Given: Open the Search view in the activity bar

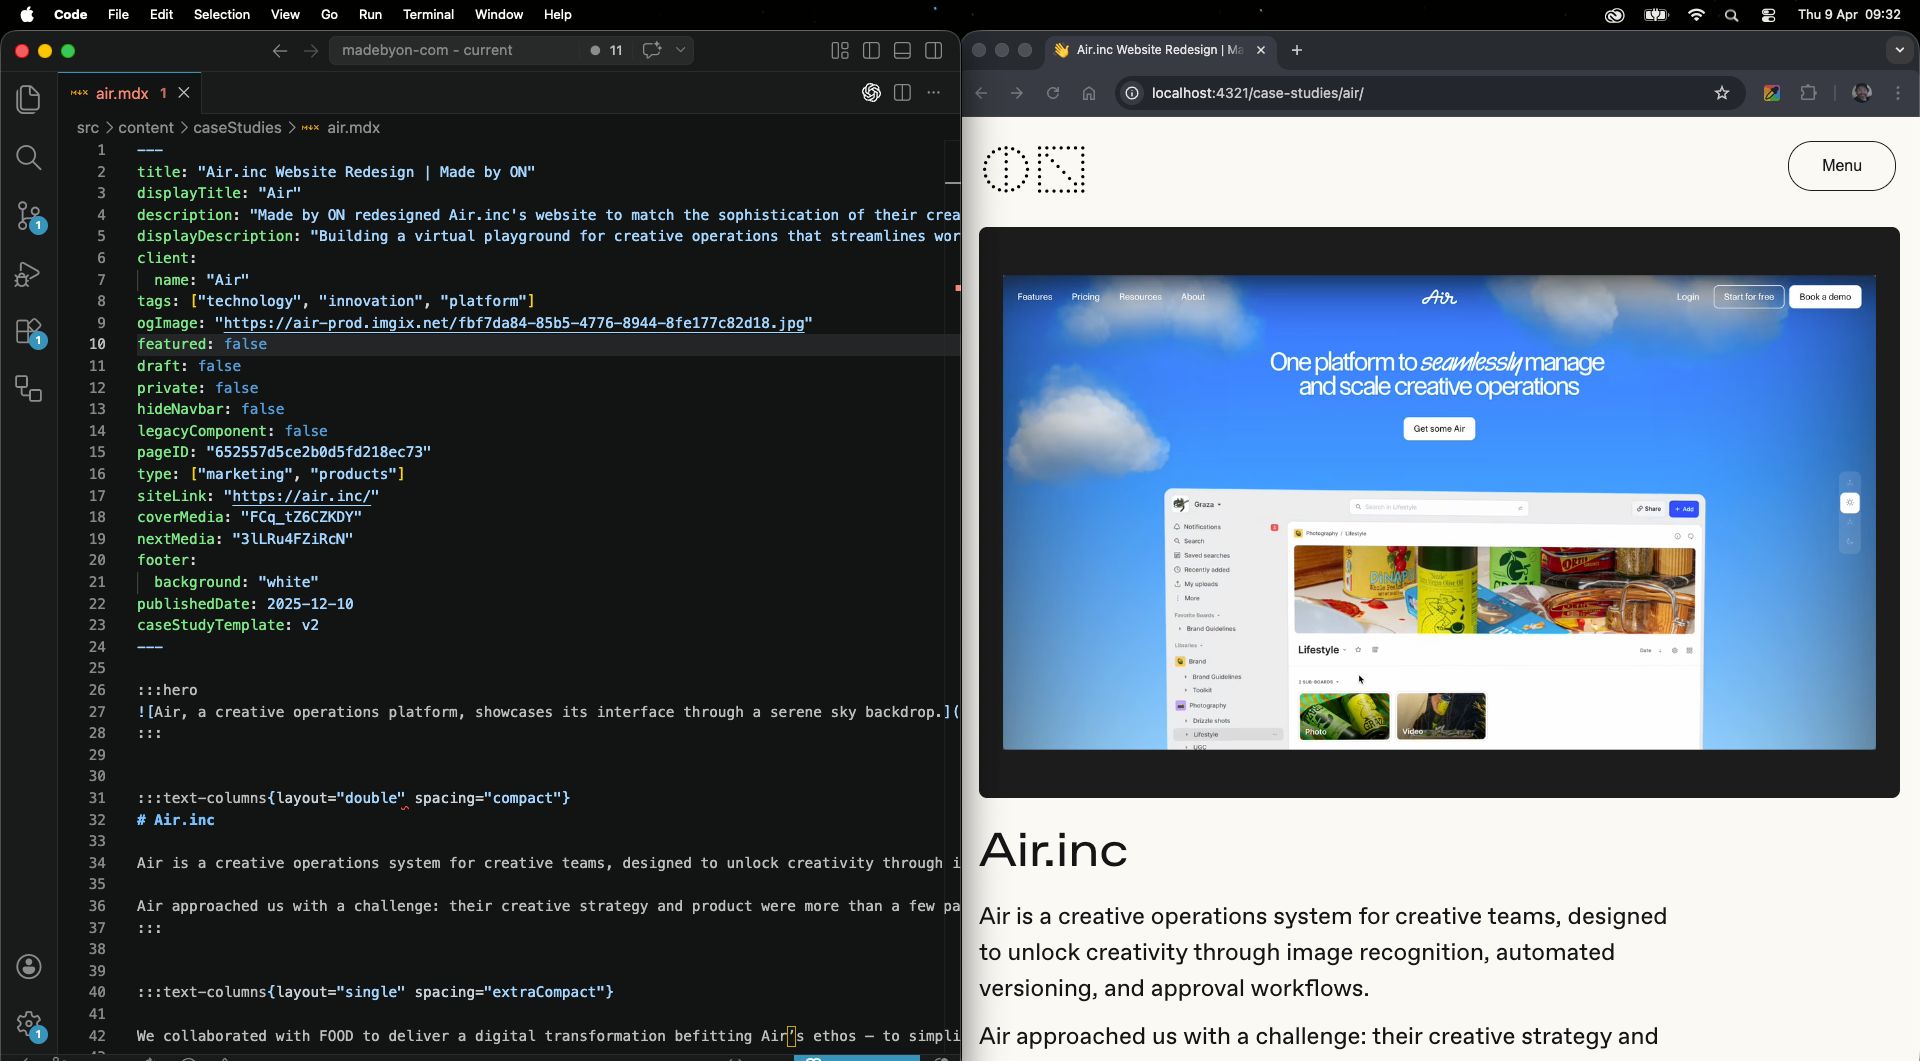Looking at the screenshot, I should (28, 157).
